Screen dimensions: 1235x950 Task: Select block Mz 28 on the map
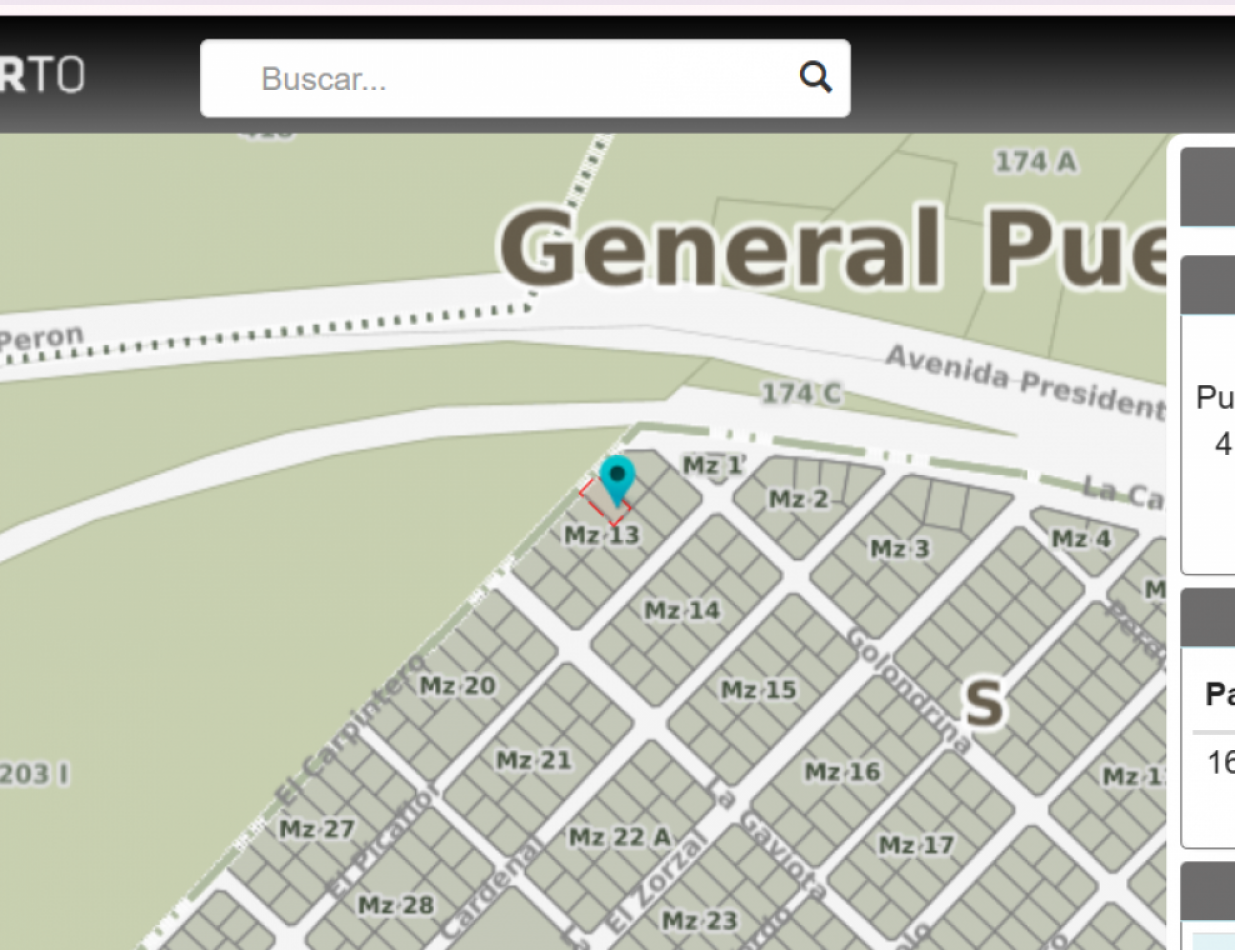point(396,905)
